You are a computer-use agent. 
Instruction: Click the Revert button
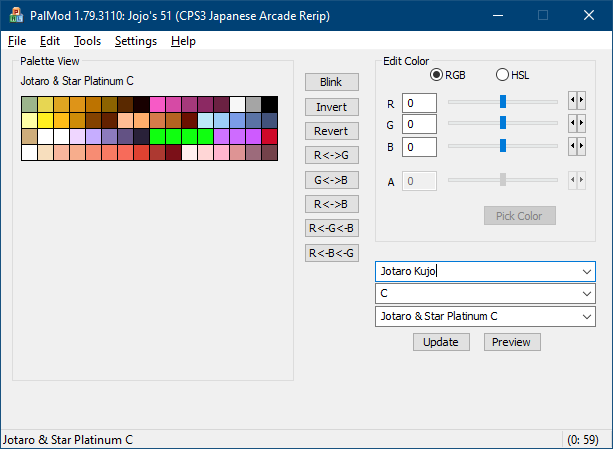click(331, 131)
